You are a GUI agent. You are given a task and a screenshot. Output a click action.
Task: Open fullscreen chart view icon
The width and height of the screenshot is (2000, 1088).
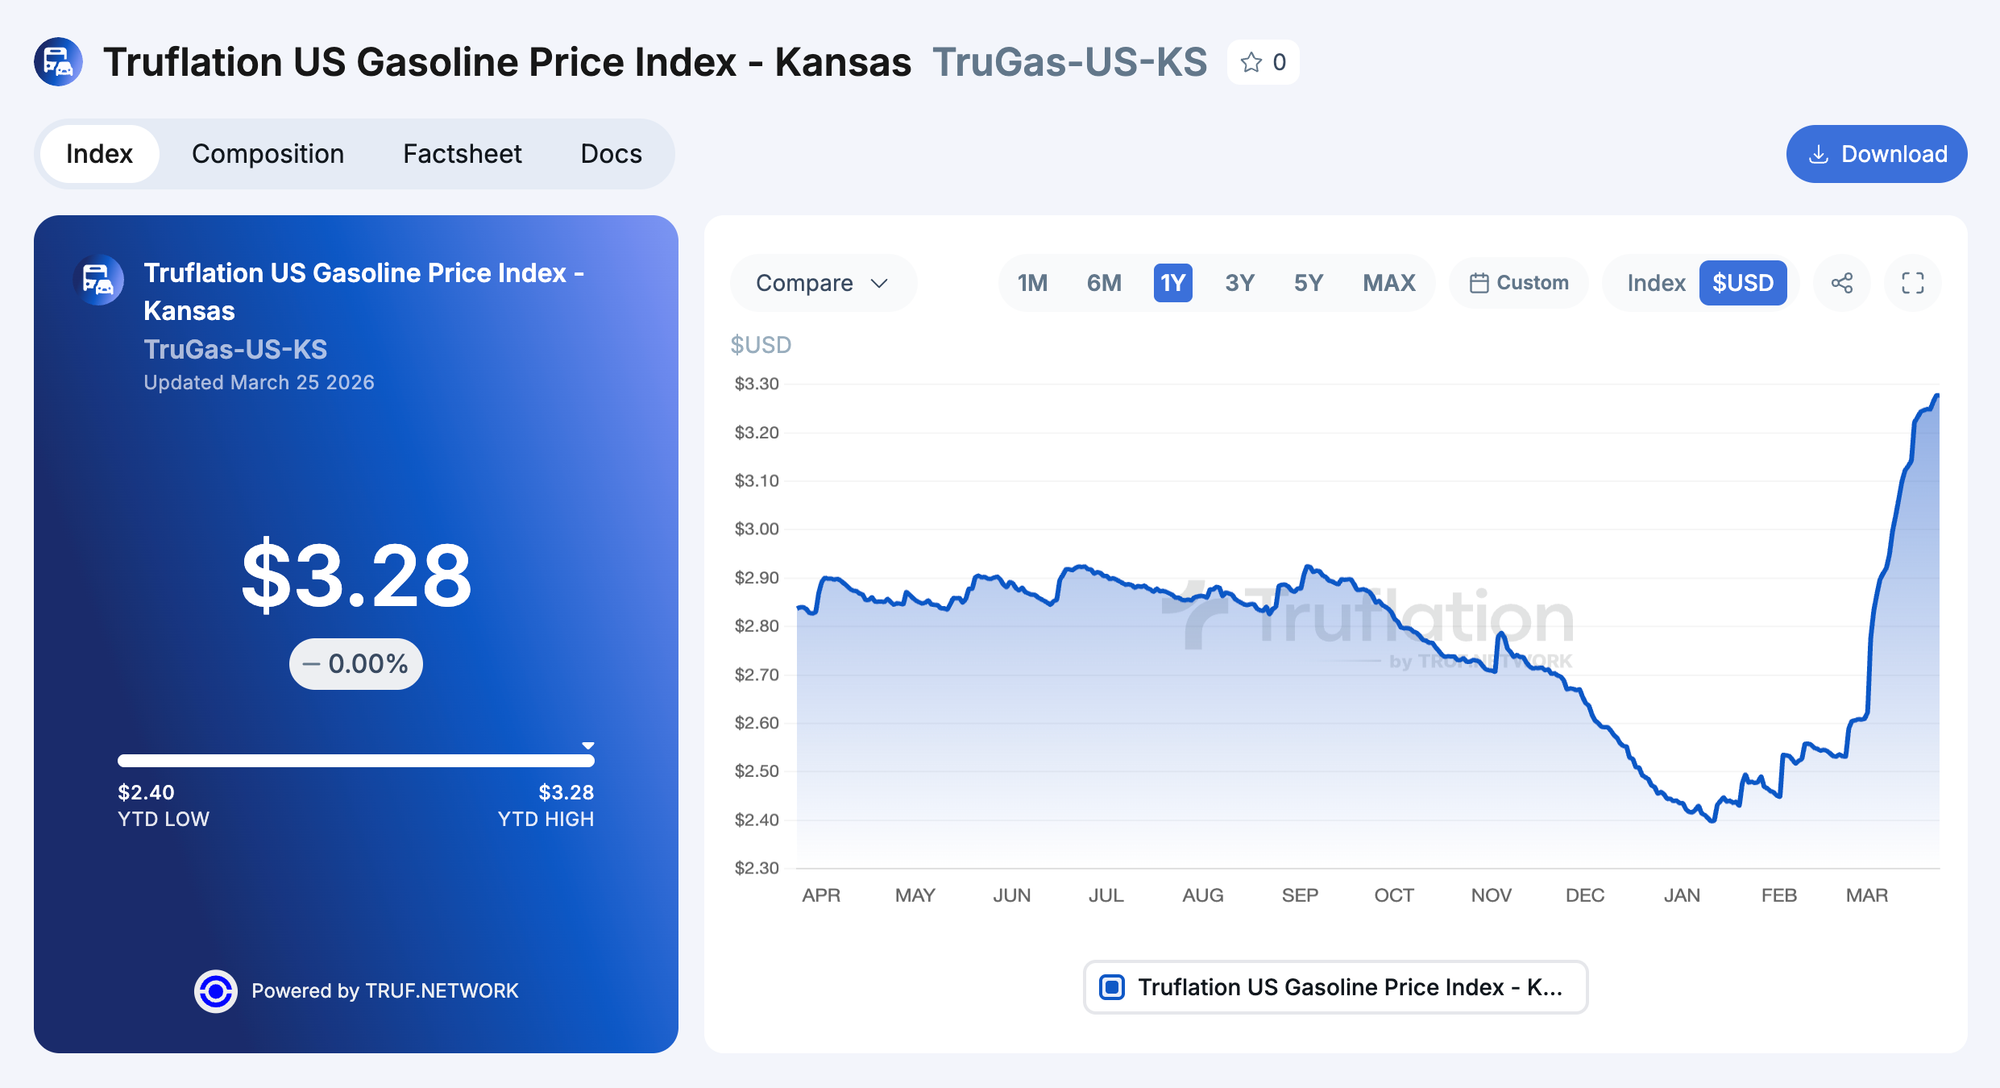1912,283
